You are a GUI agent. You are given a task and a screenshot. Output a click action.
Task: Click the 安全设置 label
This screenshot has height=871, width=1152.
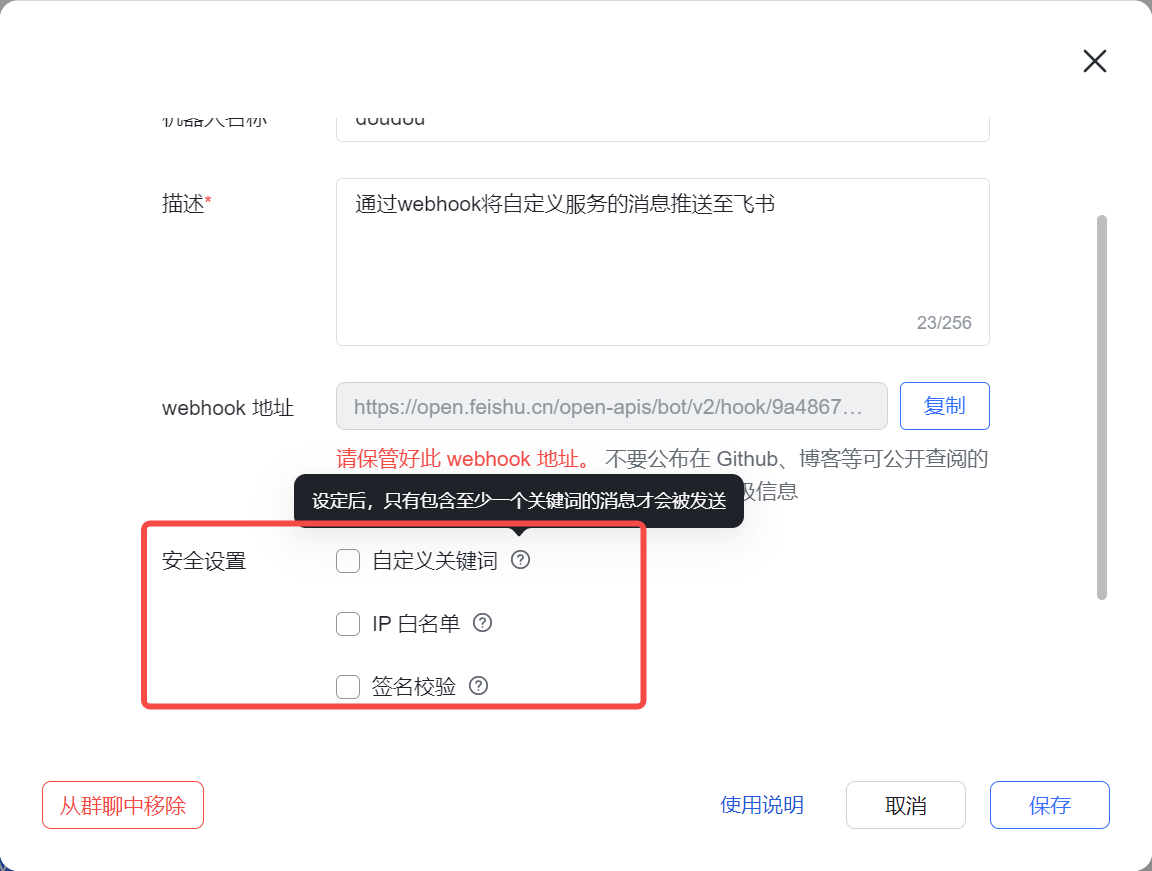[204, 561]
